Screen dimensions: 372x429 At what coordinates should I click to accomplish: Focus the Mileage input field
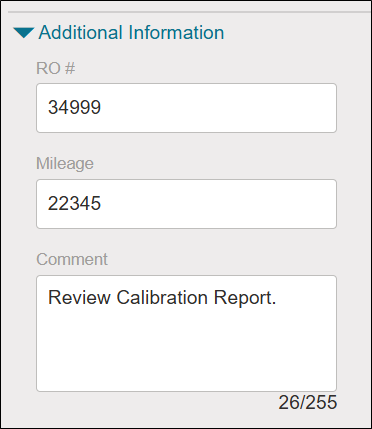click(186, 204)
